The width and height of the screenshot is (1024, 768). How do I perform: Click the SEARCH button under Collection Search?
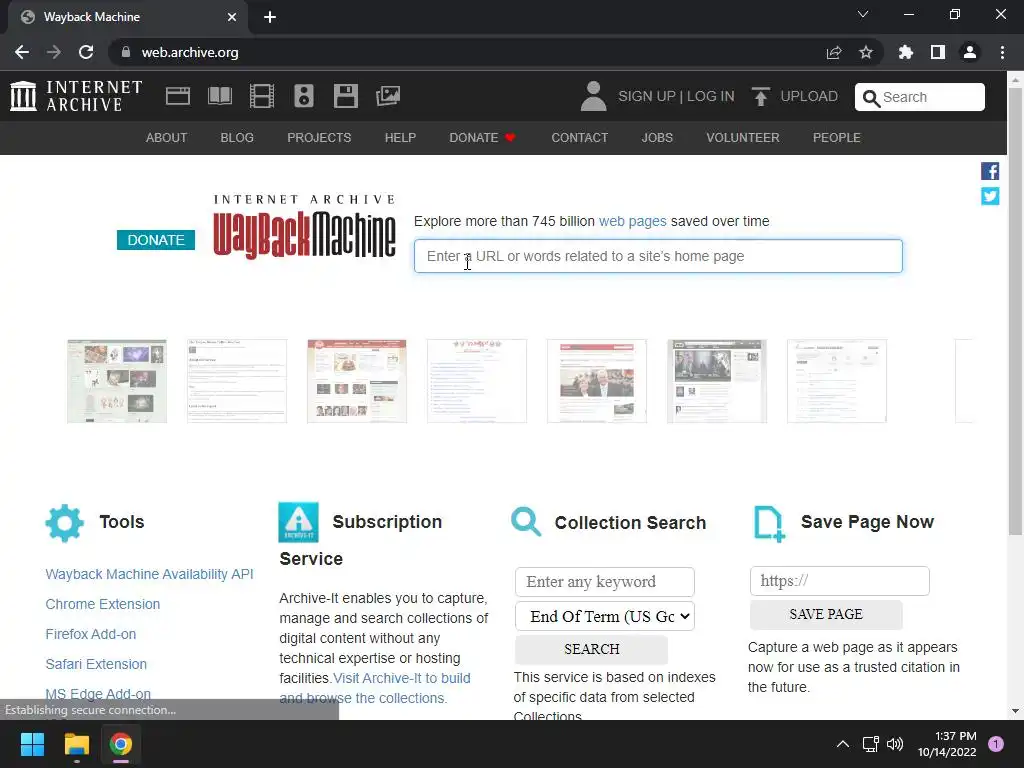pos(592,649)
